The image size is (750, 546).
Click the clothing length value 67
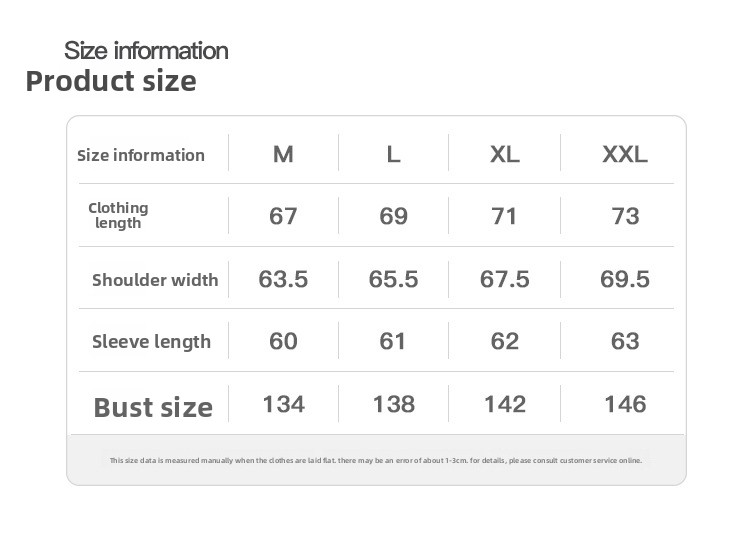click(283, 216)
